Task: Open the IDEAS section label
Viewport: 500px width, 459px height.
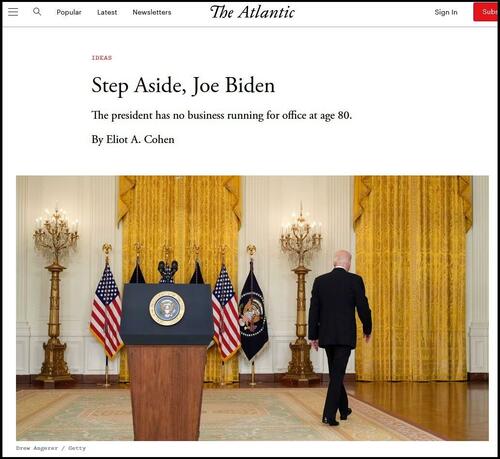Action: [102, 58]
